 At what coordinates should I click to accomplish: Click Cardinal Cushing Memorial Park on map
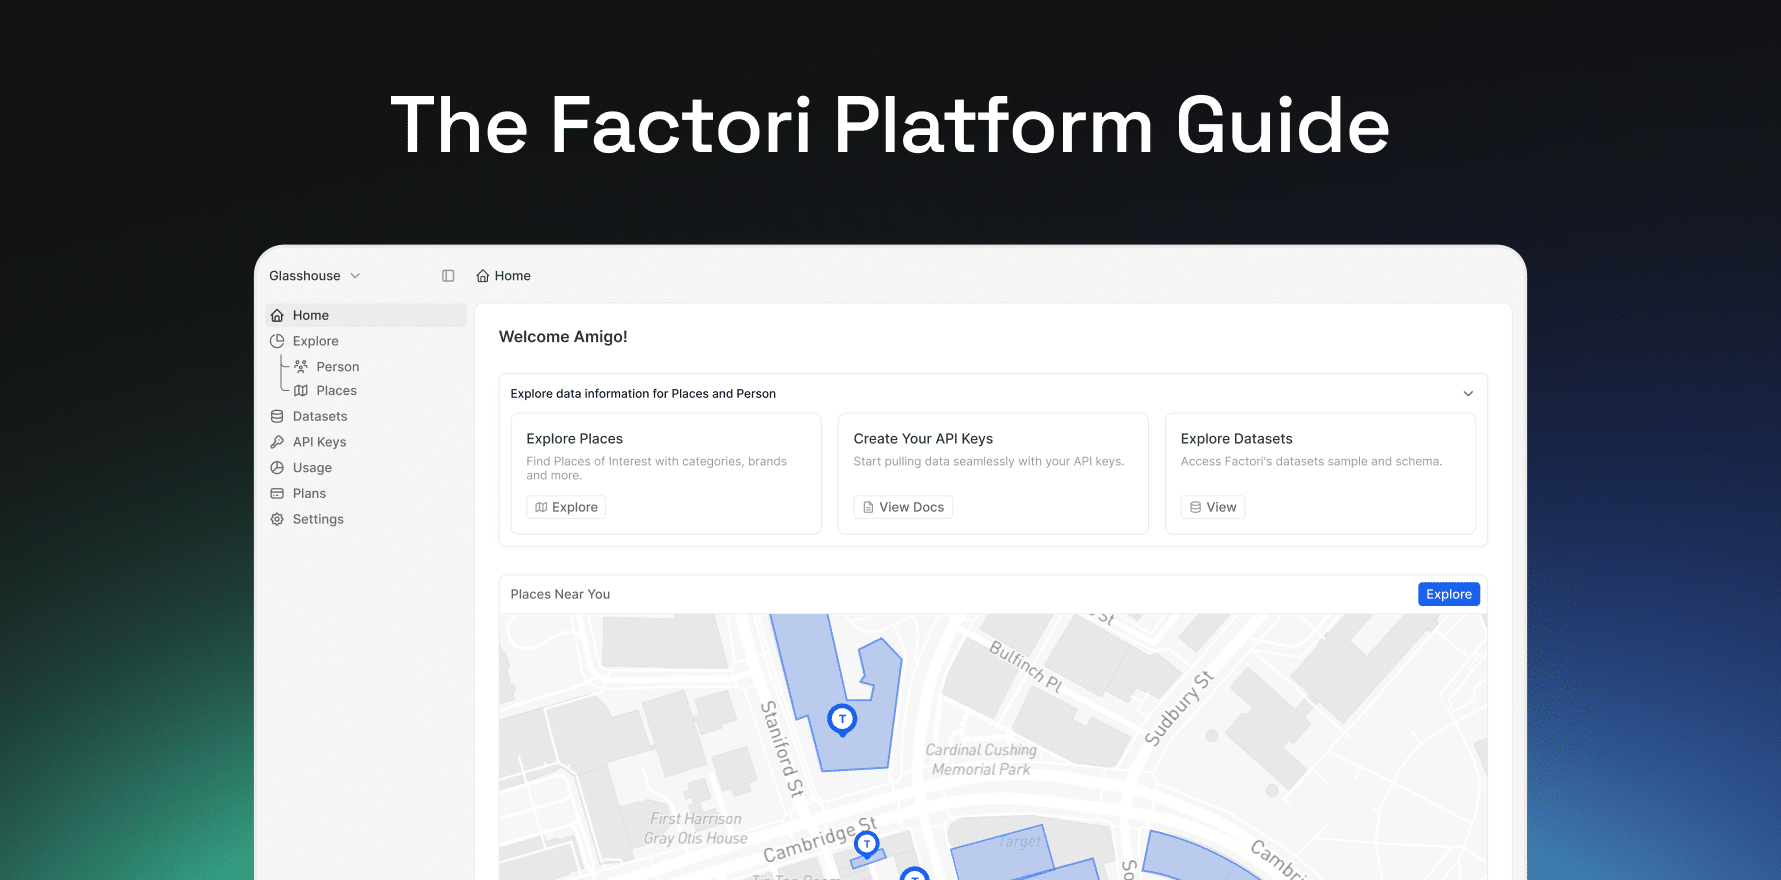pyautogui.click(x=981, y=760)
